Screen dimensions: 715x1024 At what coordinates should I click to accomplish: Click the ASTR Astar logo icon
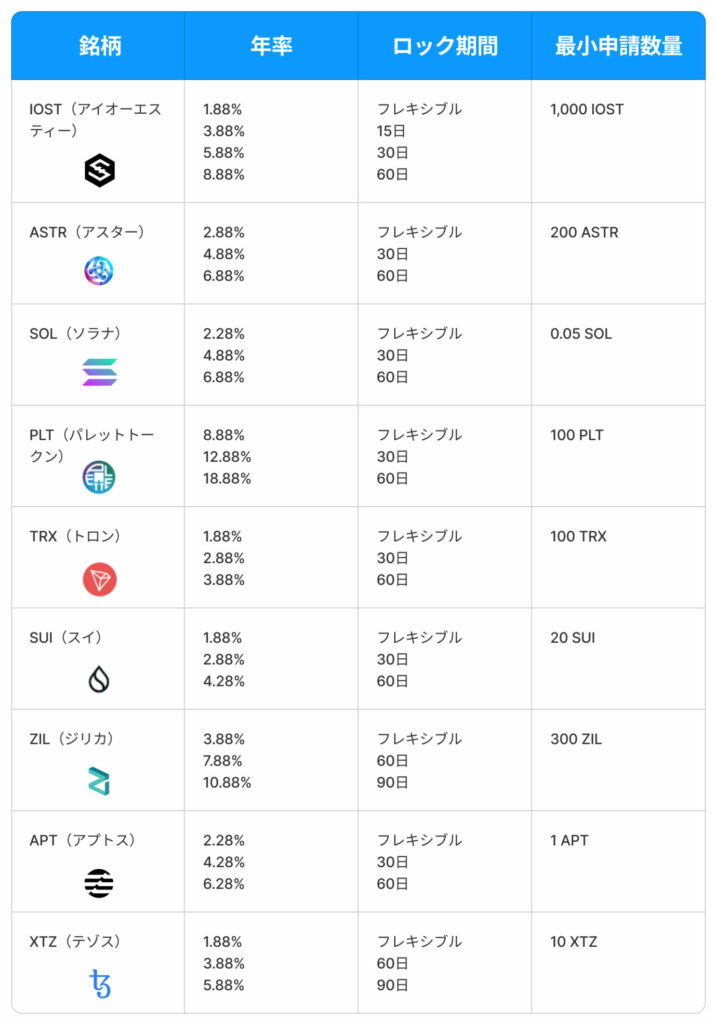pyautogui.click(x=99, y=270)
